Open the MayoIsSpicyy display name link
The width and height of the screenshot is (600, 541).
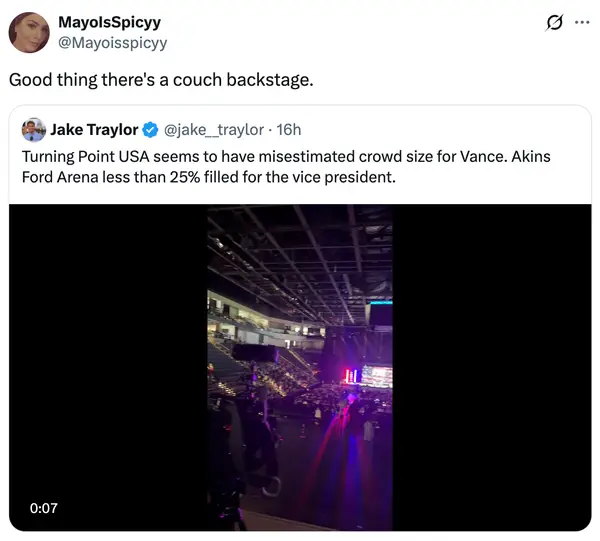click(x=110, y=23)
